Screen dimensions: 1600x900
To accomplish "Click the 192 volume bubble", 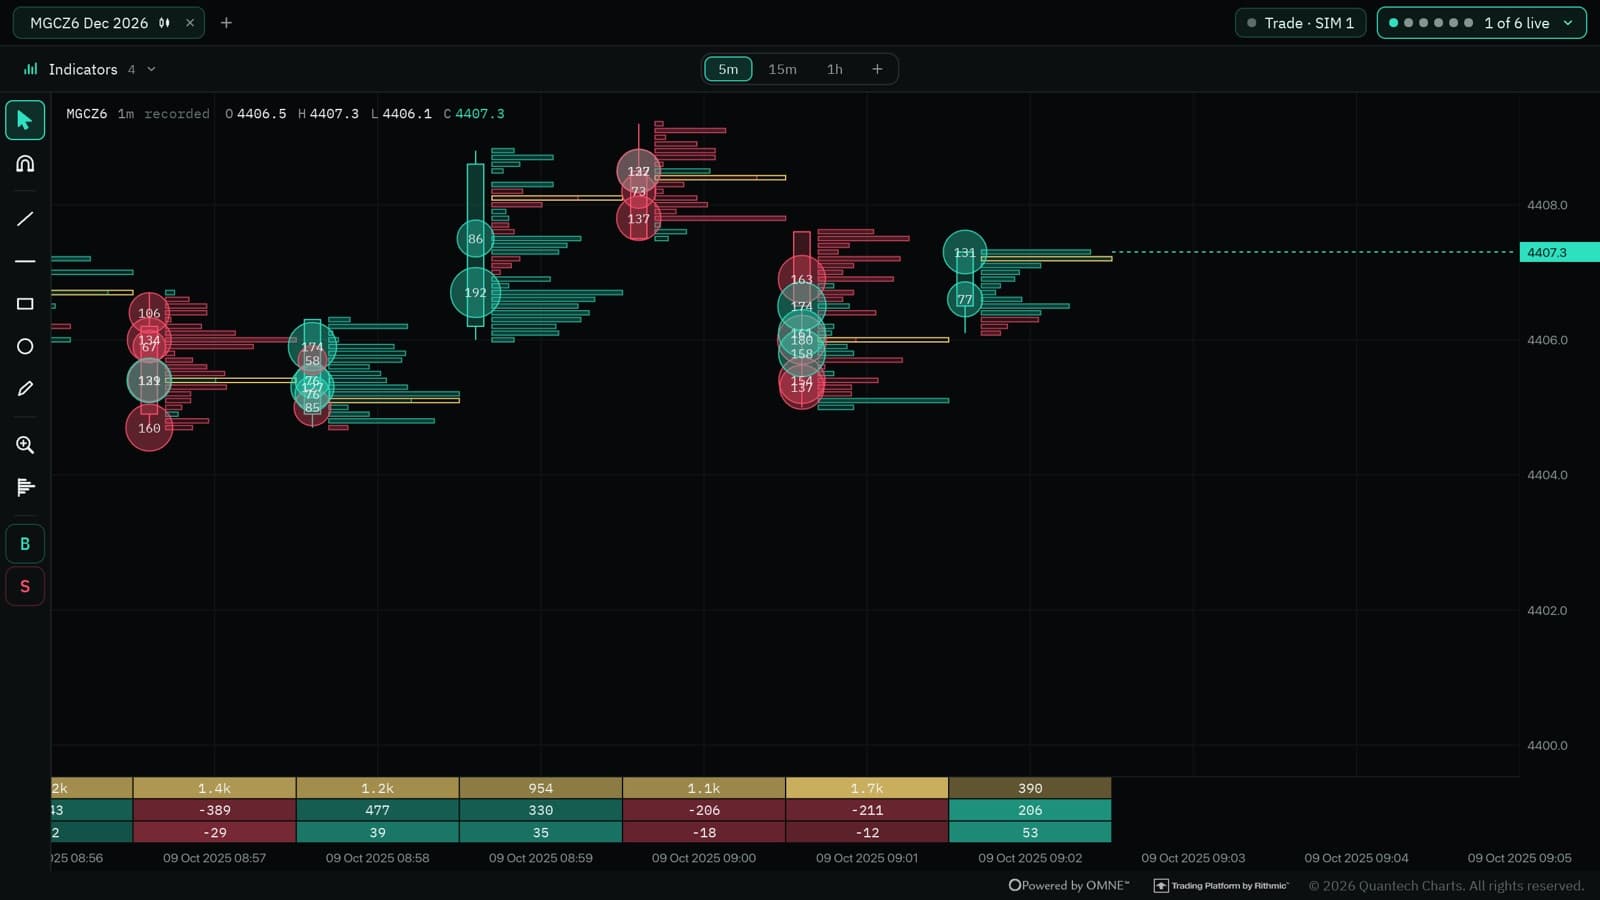I will click(x=475, y=293).
